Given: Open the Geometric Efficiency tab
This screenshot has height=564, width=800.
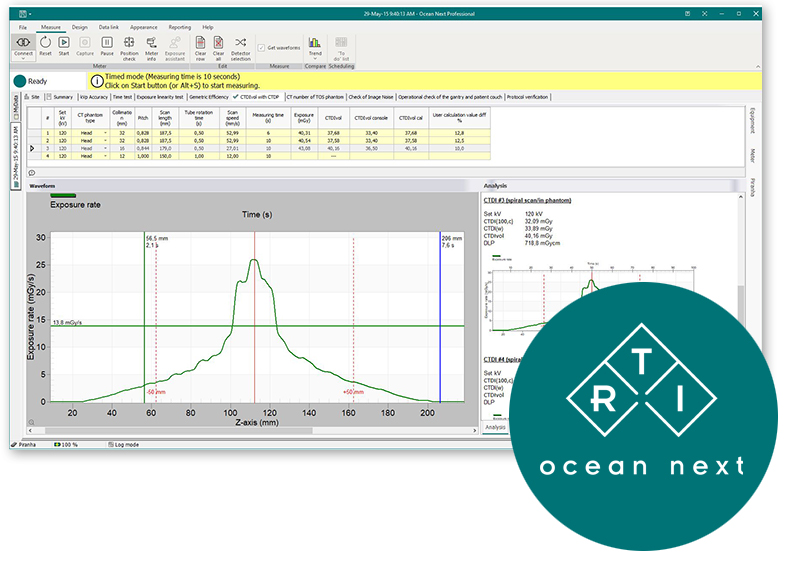Looking at the screenshot, I should [209, 97].
